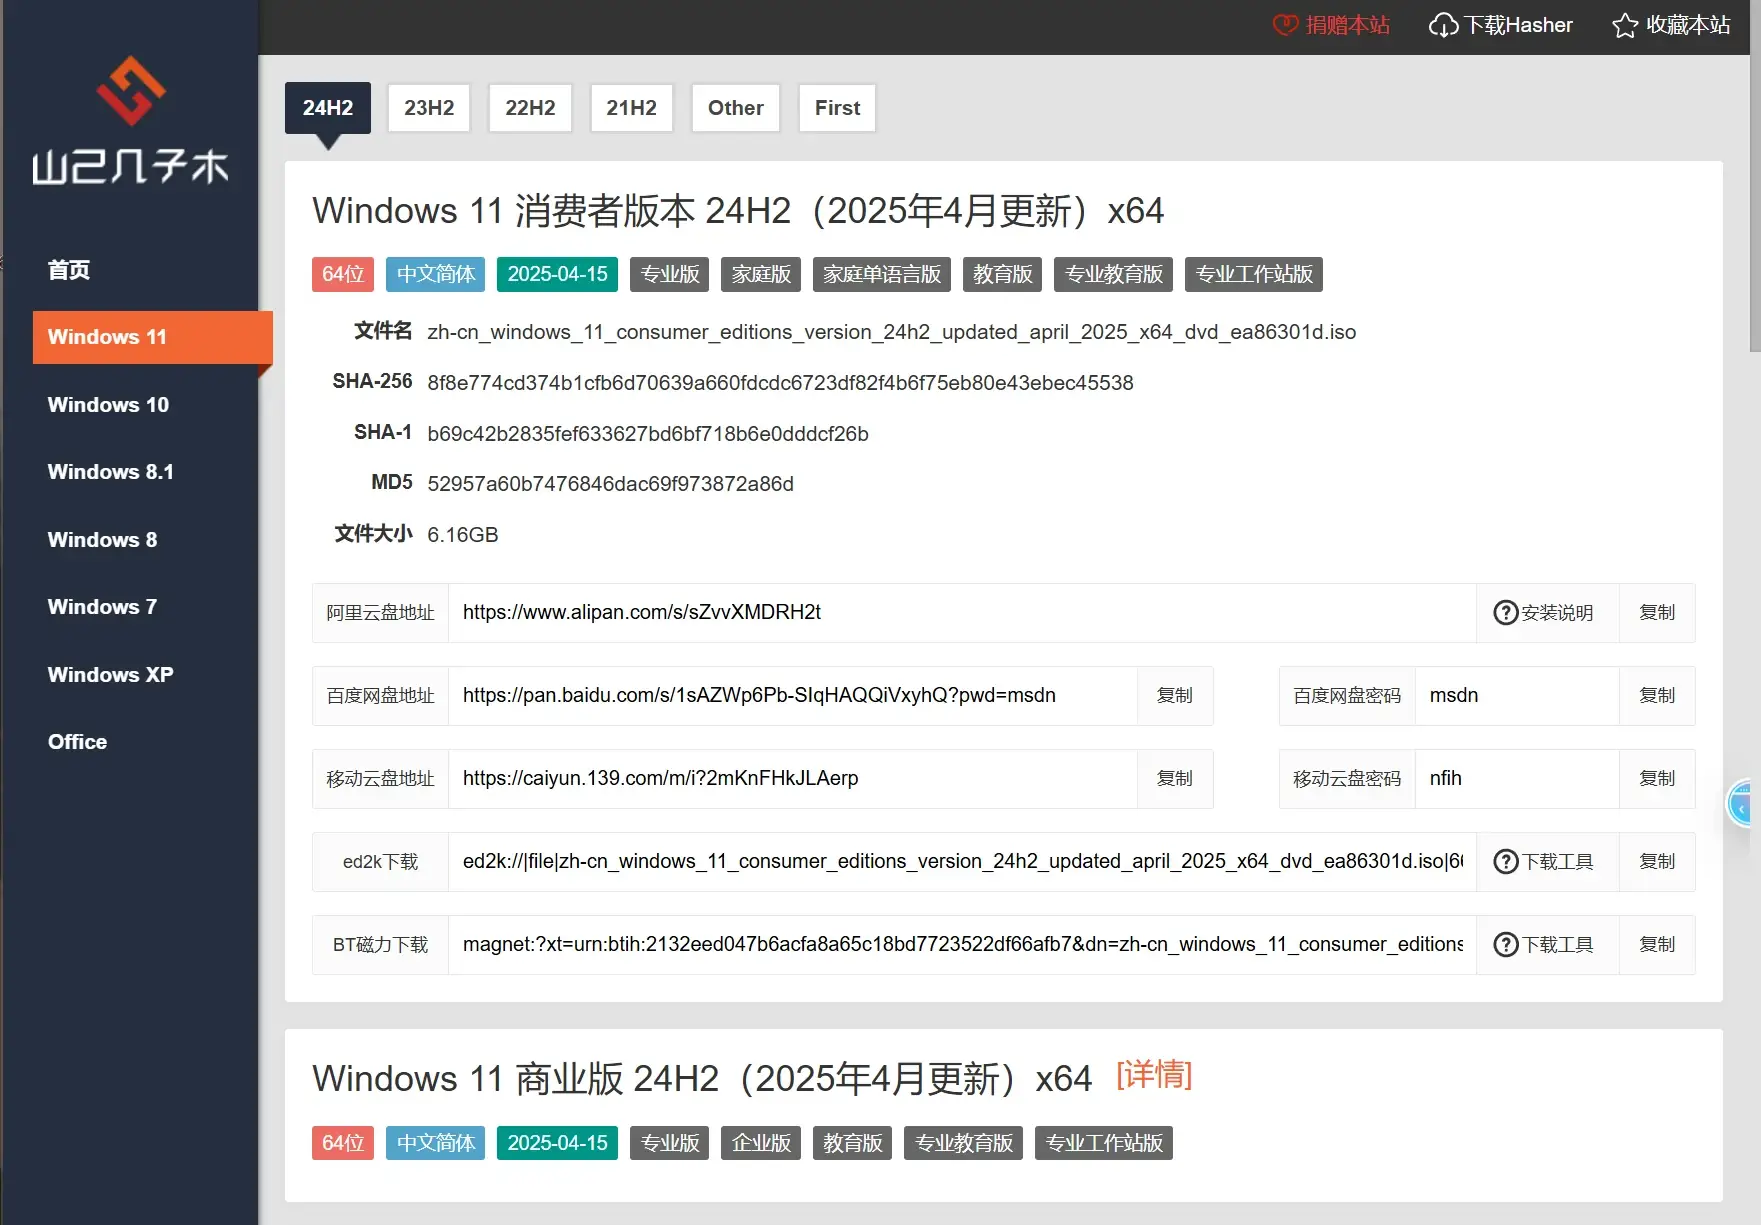The image size is (1761, 1225).
Task: Click the Windows 11 商业版 24H2 heading
Action: pos(702,1079)
